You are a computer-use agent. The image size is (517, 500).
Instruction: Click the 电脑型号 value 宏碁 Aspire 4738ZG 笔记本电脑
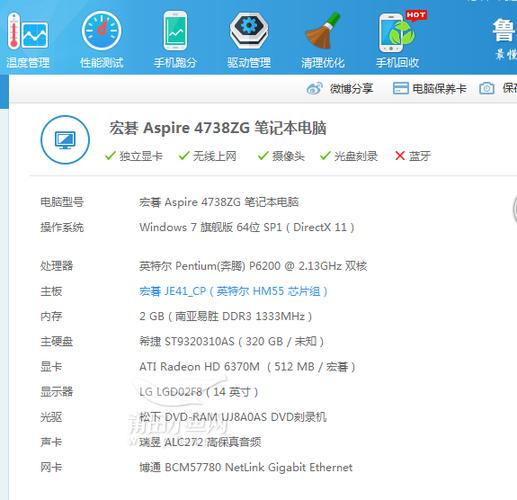click(219, 202)
